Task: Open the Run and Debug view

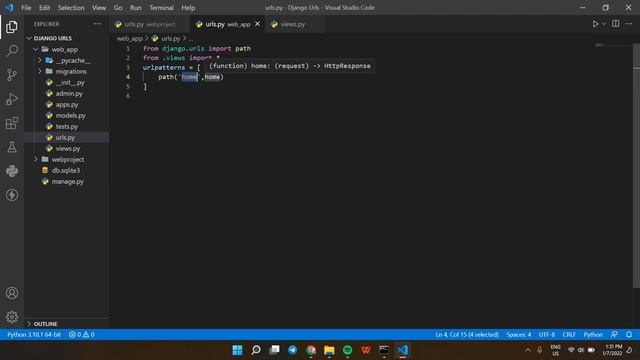Action: click(12, 99)
